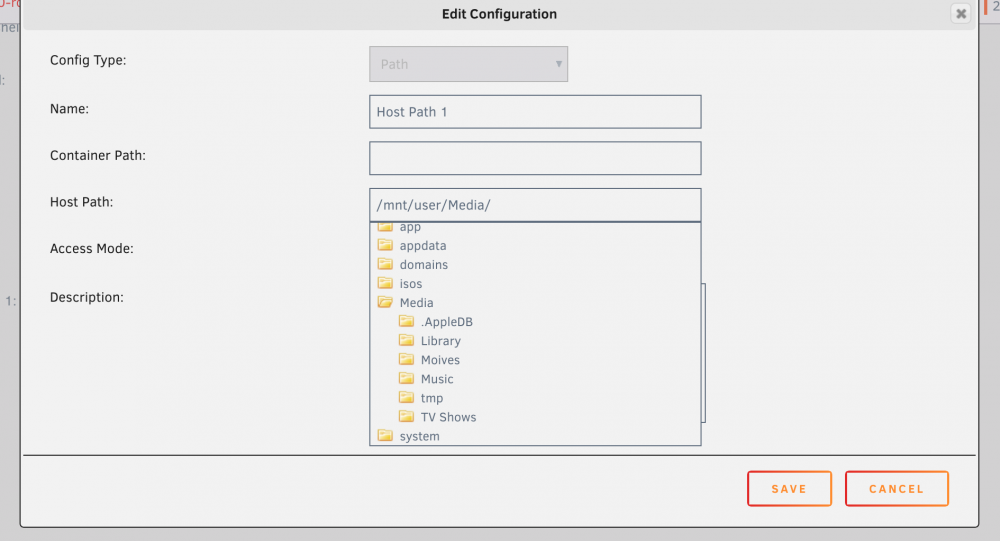Select the system folder name
The image size is (1000, 541).
point(419,436)
